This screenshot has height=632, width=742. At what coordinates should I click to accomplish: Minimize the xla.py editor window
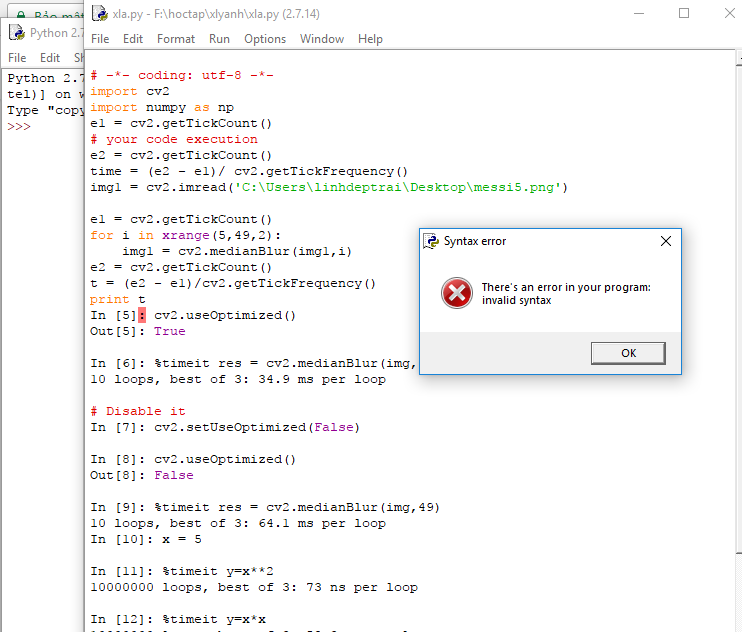point(637,14)
